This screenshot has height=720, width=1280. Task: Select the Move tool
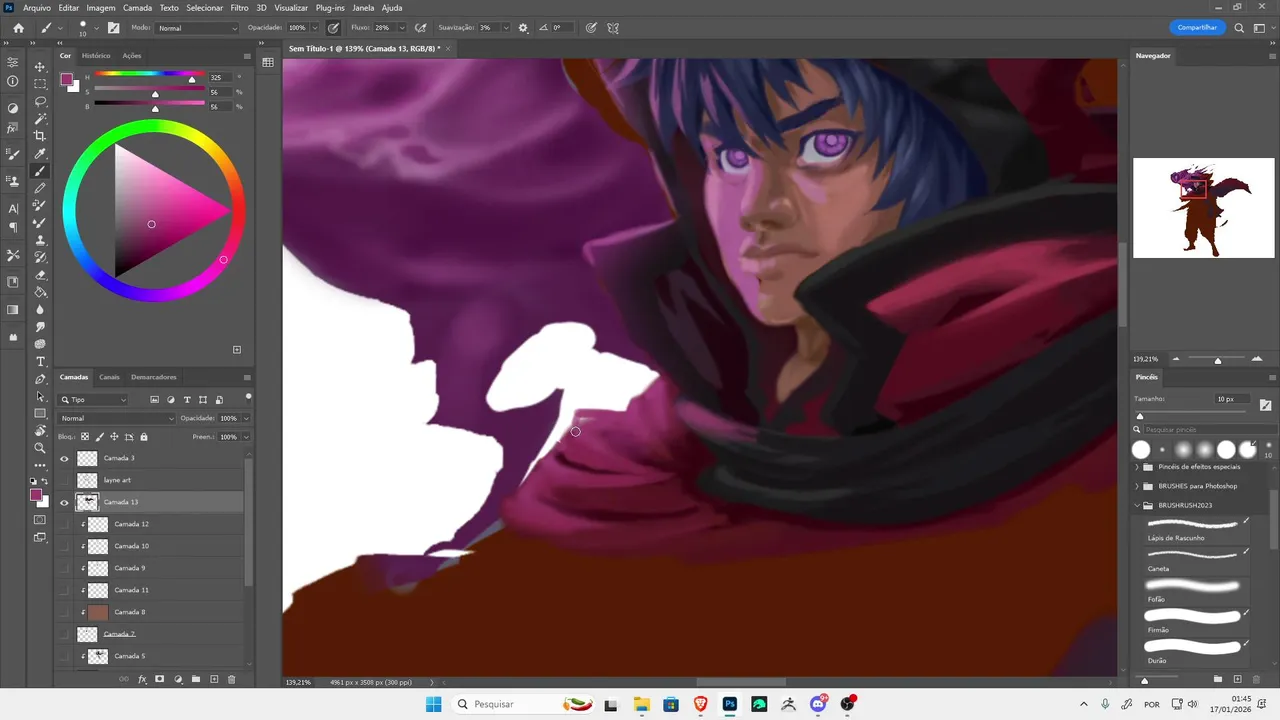click(40, 67)
